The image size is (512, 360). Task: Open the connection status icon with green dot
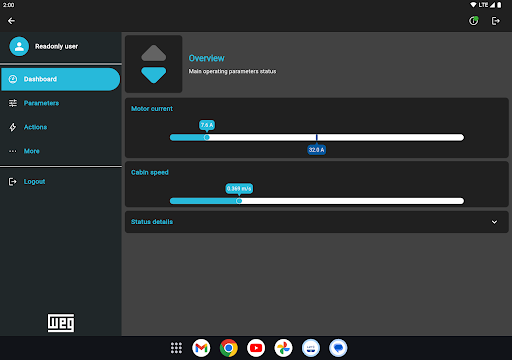474,21
